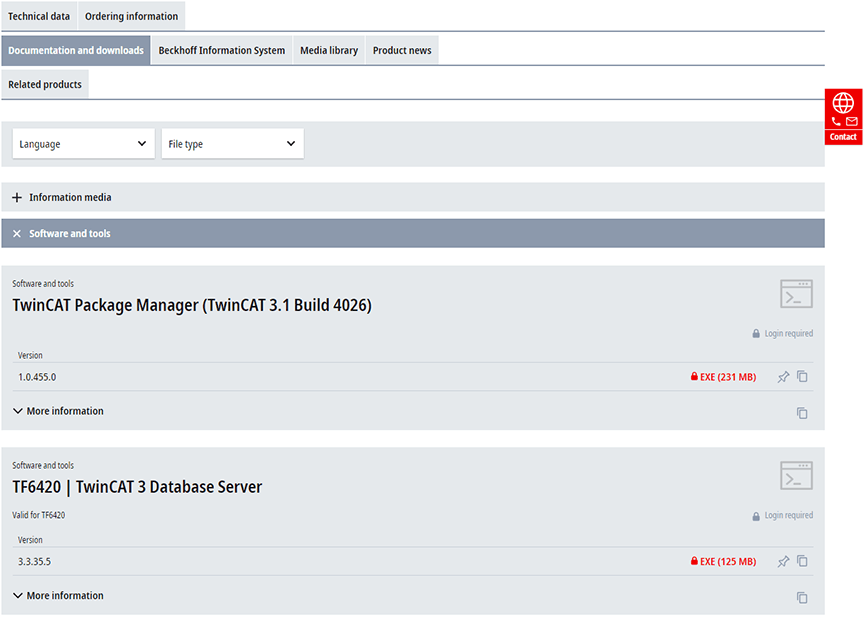Viewport: 866px width, 619px height.
Task: Go to the Media library tab
Action: [329, 50]
